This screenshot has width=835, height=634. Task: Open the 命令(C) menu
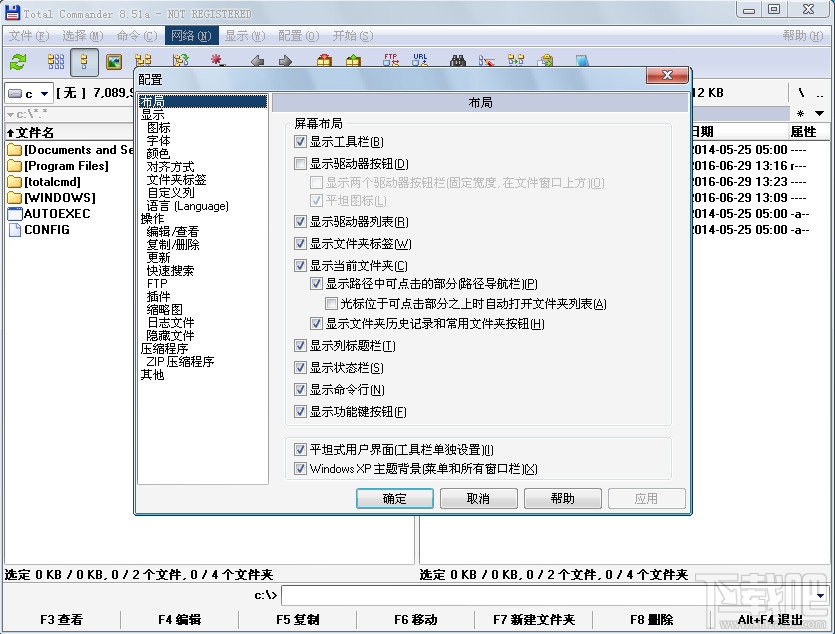(137, 36)
